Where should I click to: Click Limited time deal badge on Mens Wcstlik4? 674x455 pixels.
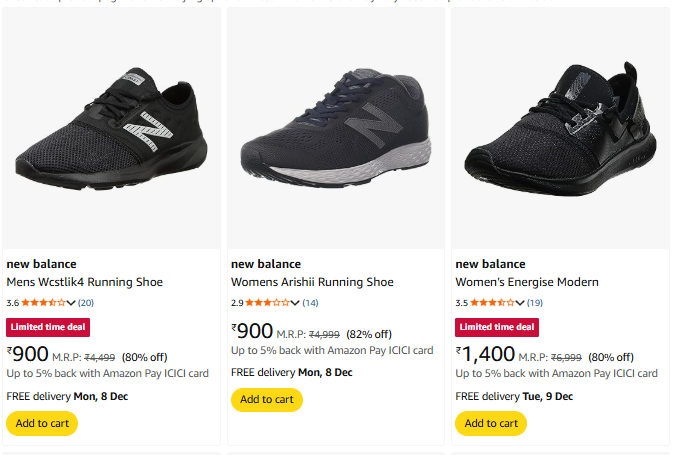pyautogui.click(x=48, y=327)
